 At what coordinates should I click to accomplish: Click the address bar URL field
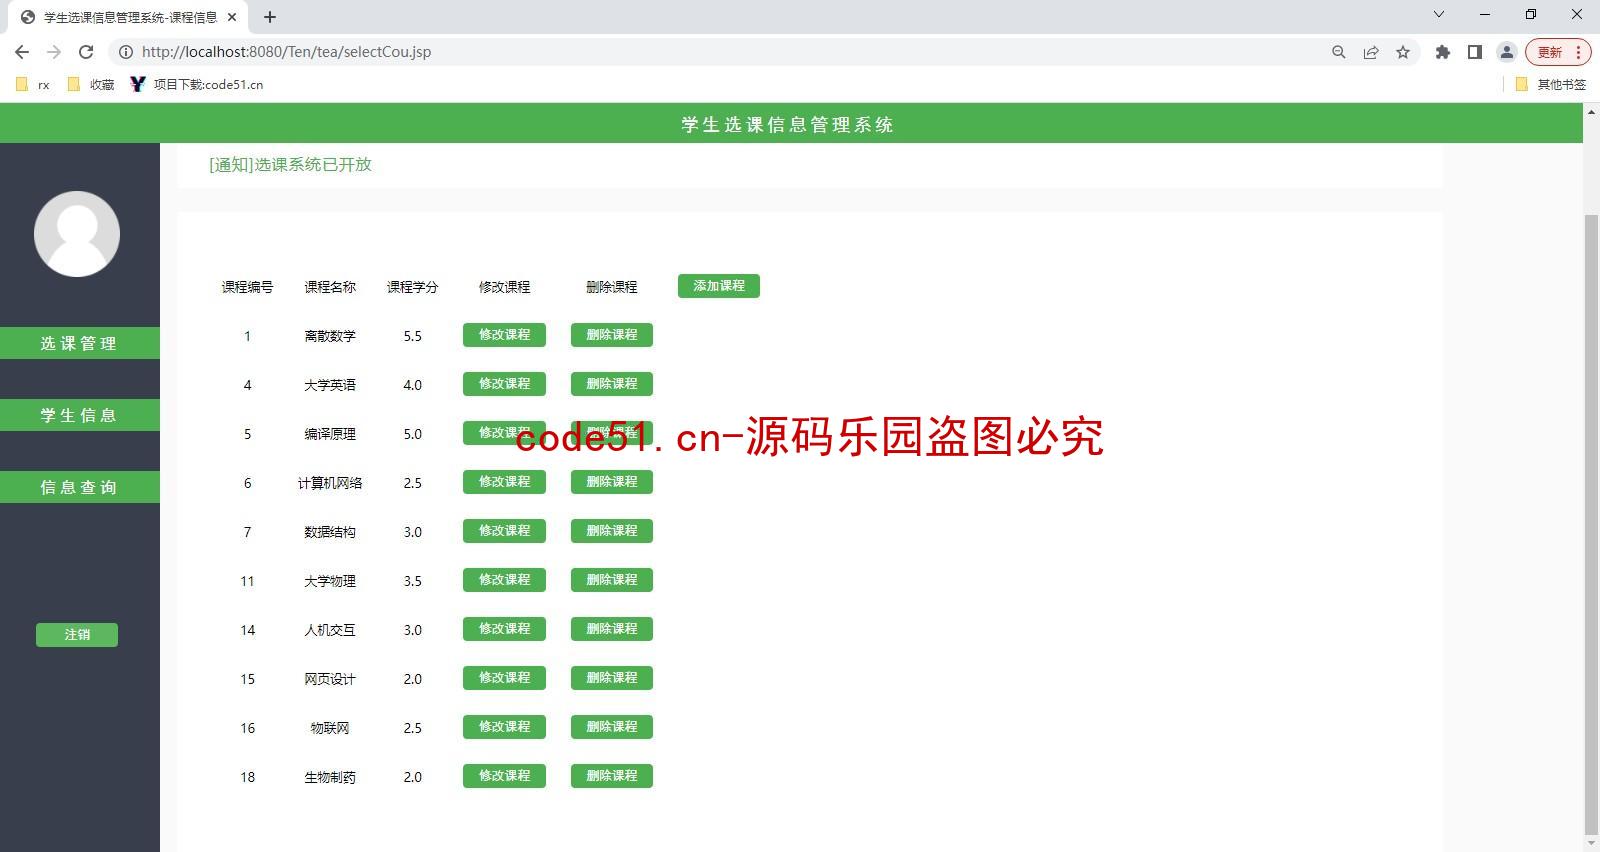(x=720, y=52)
